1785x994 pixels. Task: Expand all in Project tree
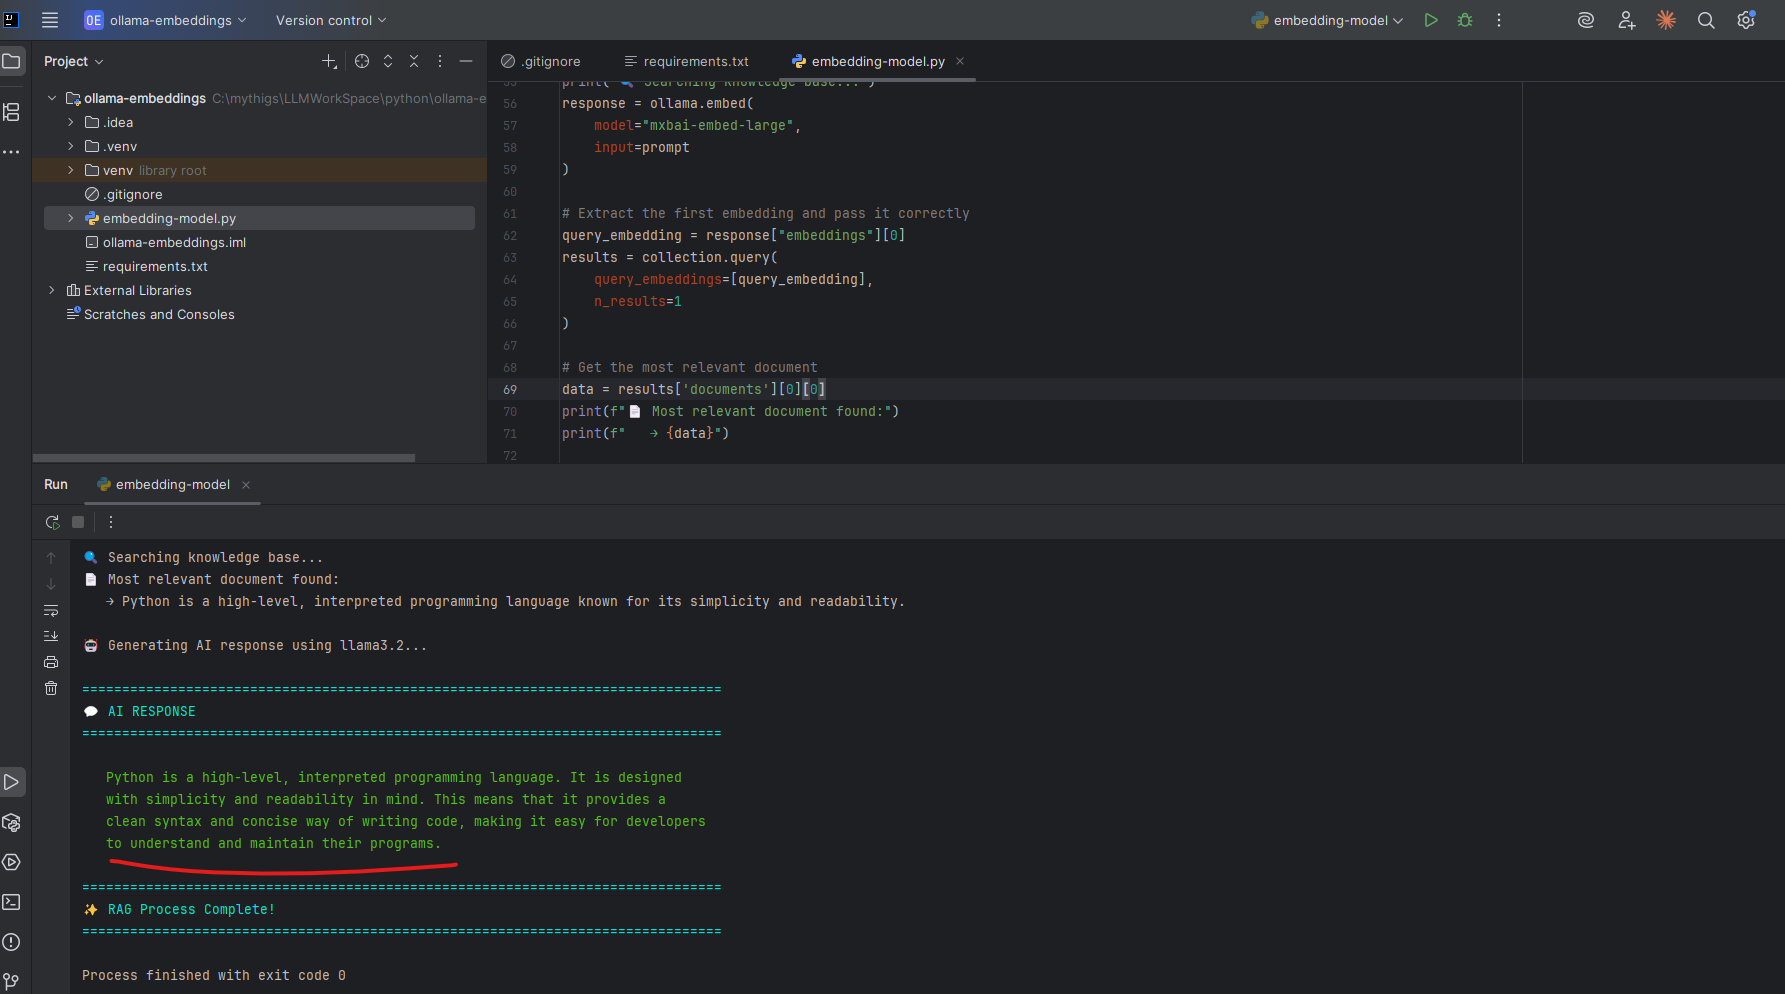coord(388,61)
